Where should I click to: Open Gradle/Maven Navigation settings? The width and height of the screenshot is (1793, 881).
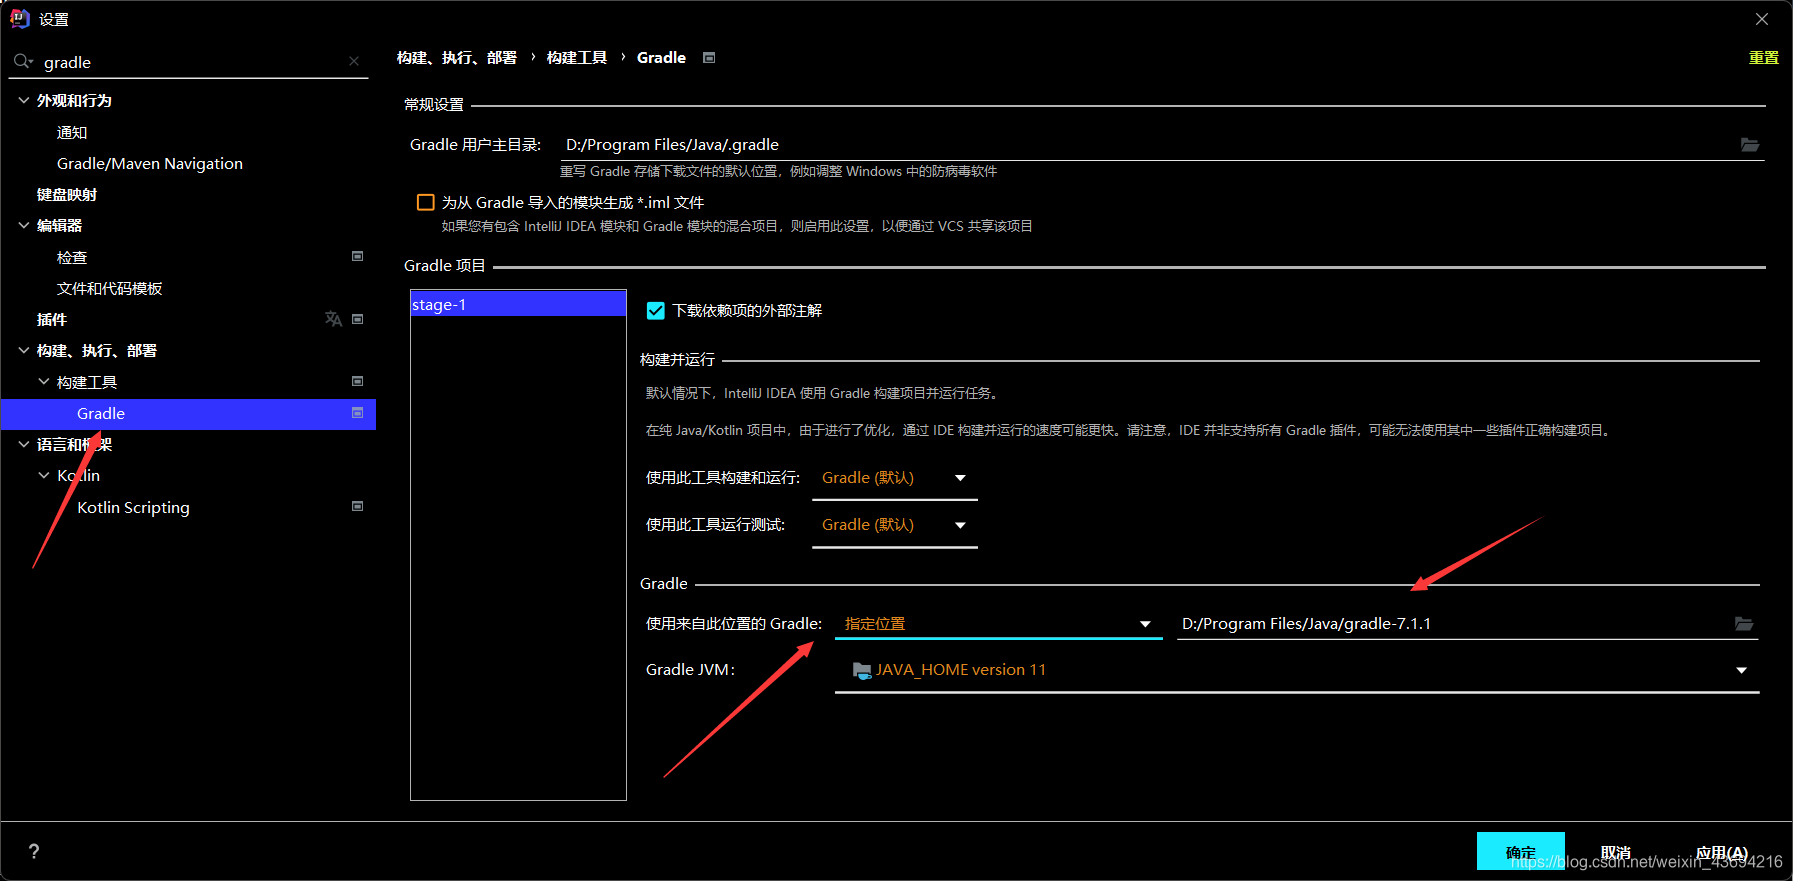click(150, 163)
